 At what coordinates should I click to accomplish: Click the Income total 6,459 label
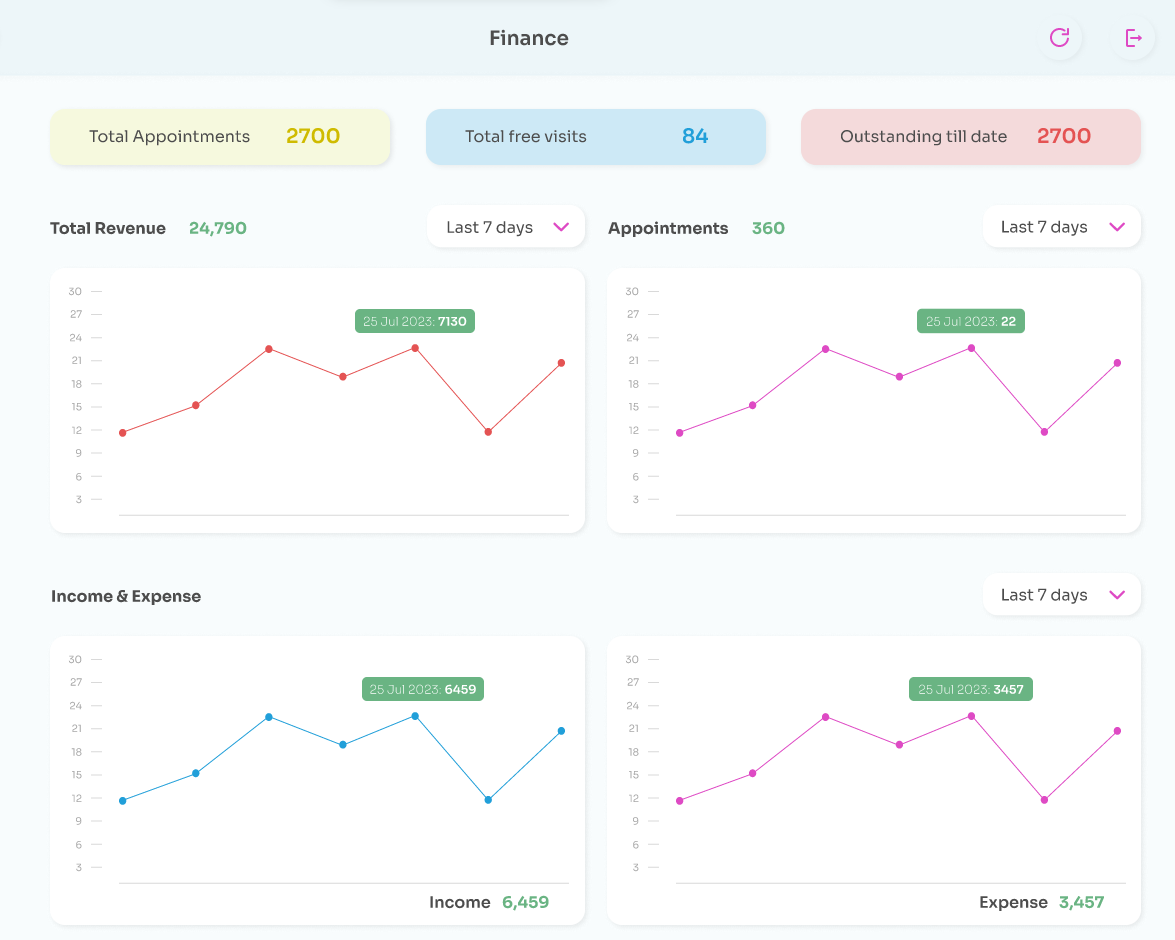(x=525, y=902)
